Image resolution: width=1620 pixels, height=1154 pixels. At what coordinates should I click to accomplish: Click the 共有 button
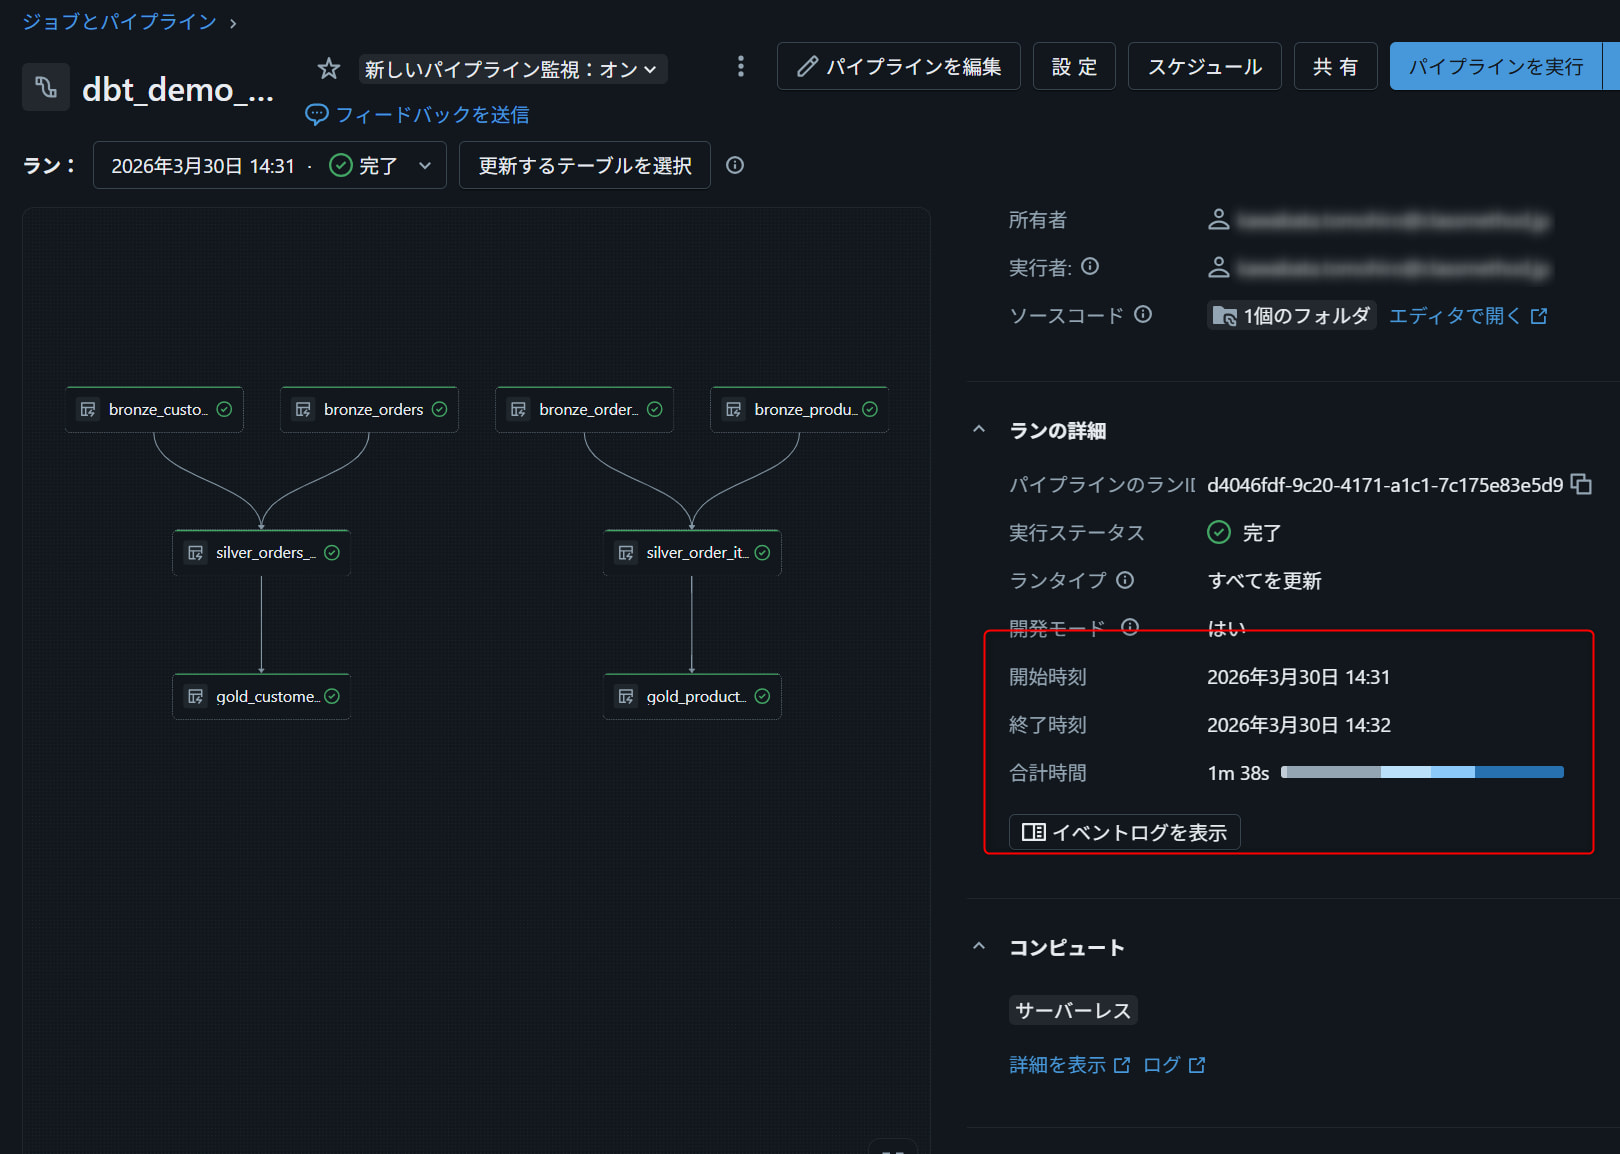coord(1335,66)
